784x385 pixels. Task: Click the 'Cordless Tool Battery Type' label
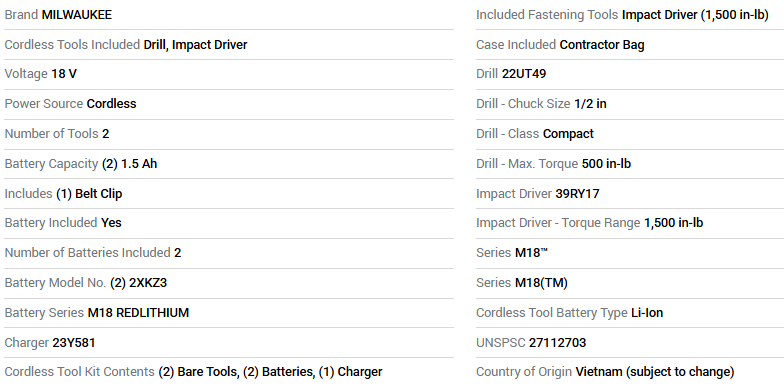[x=552, y=313]
